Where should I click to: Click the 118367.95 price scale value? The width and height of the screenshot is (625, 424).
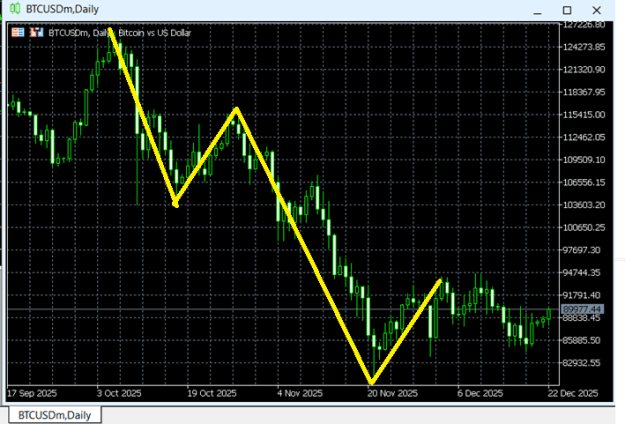[584, 92]
